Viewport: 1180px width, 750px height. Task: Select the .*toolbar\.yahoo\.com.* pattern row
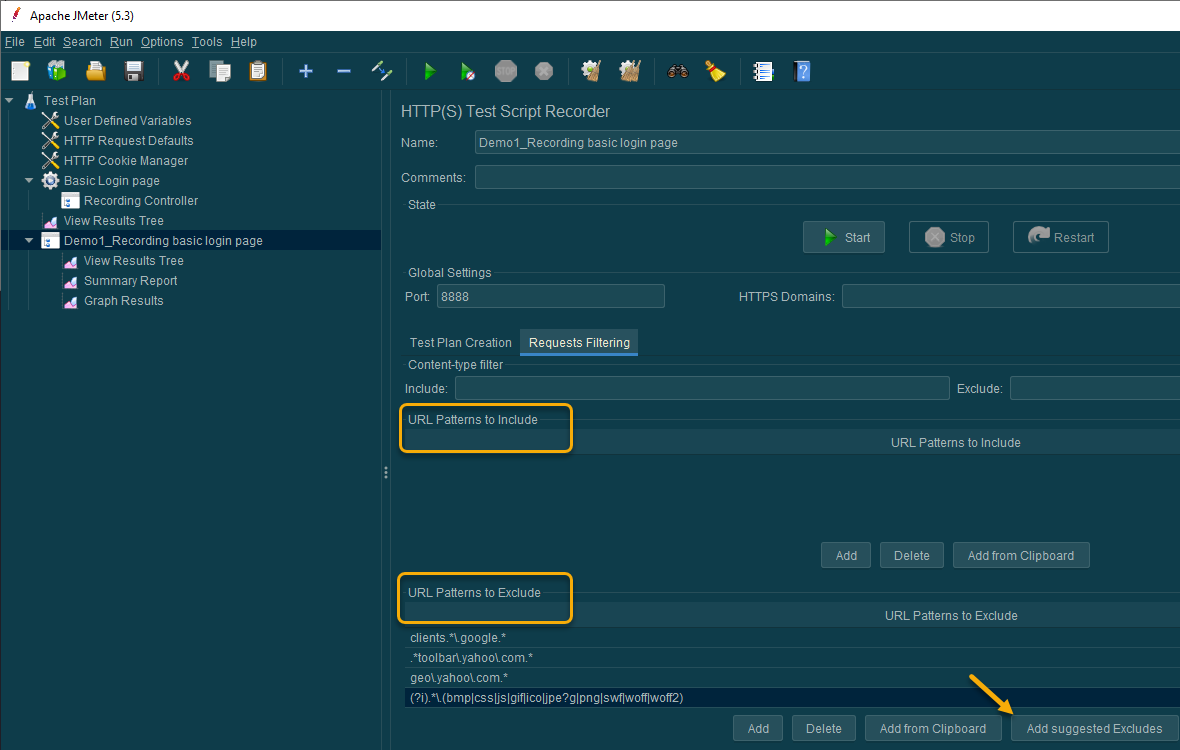(x=792, y=657)
